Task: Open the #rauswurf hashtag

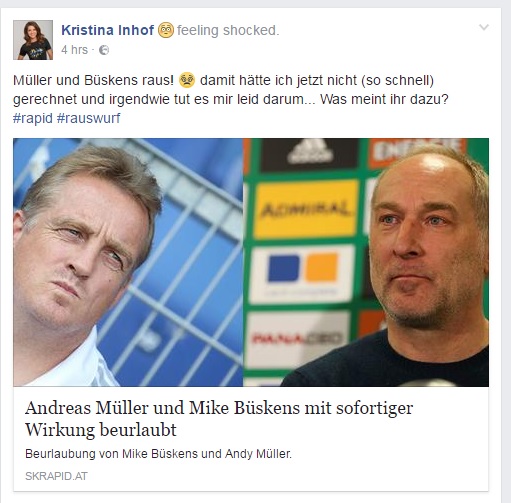Action: point(88,118)
